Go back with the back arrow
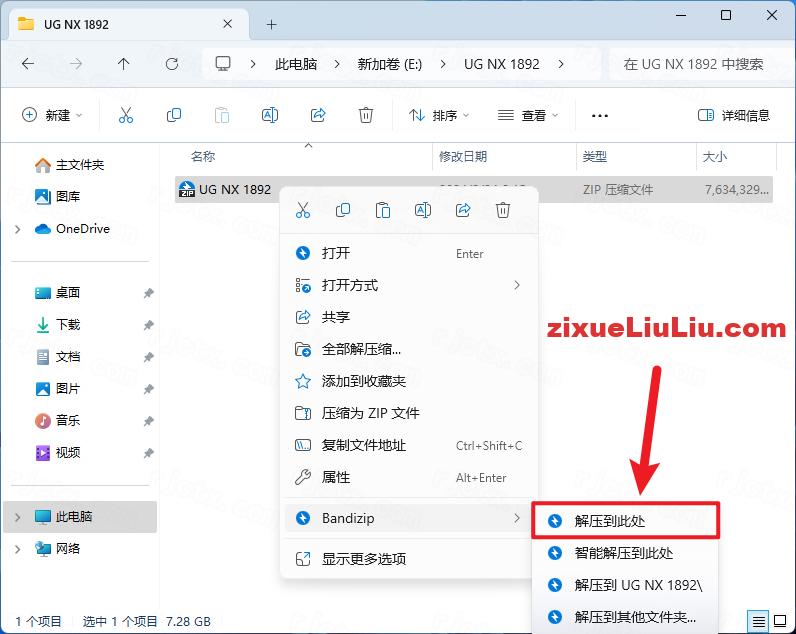 [x=28, y=64]
